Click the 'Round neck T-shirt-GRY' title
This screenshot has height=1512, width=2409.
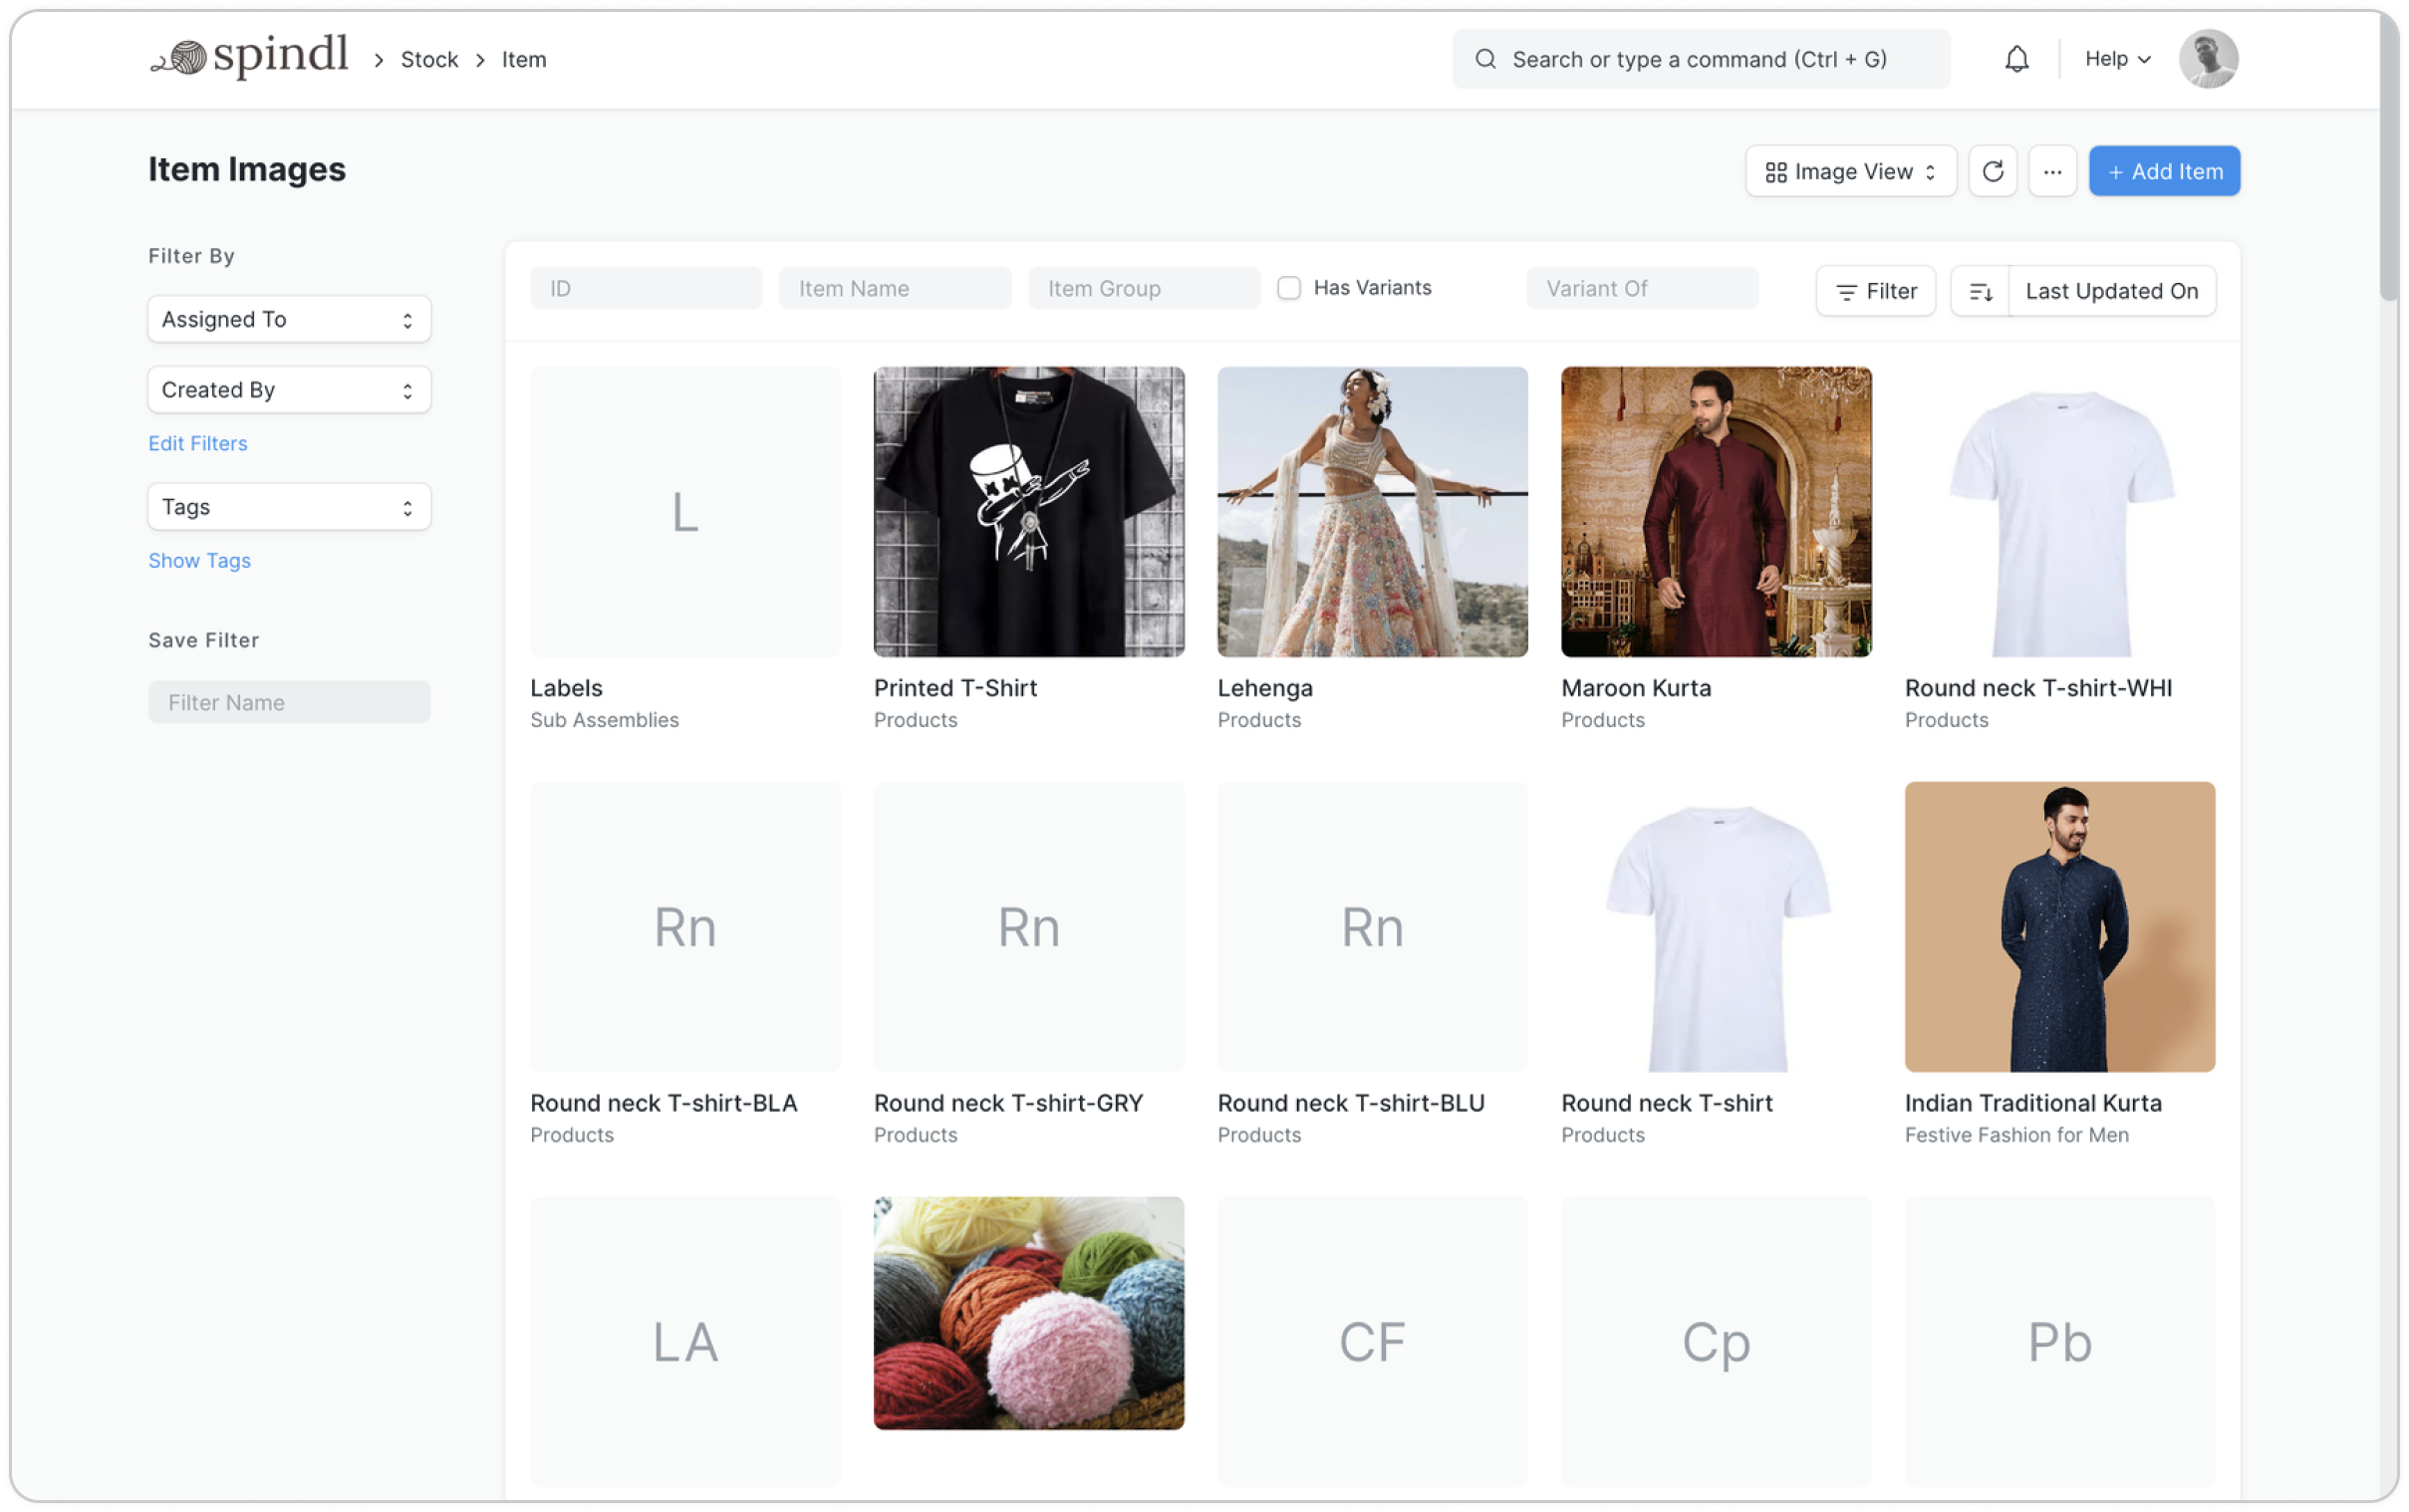(x=1008, y=1103)
